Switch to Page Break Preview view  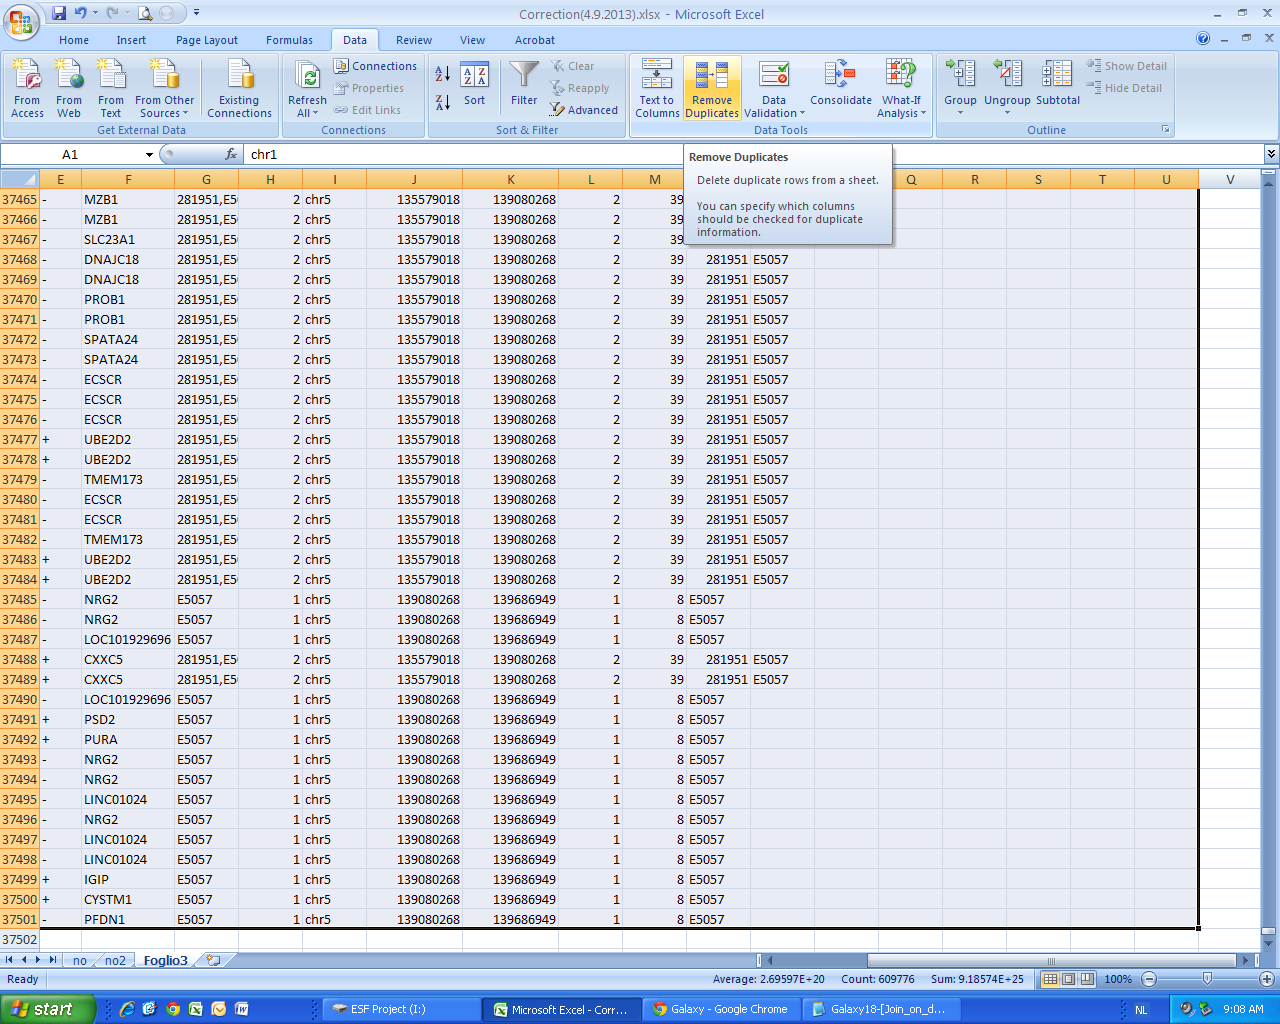(x=1087, y=979)
